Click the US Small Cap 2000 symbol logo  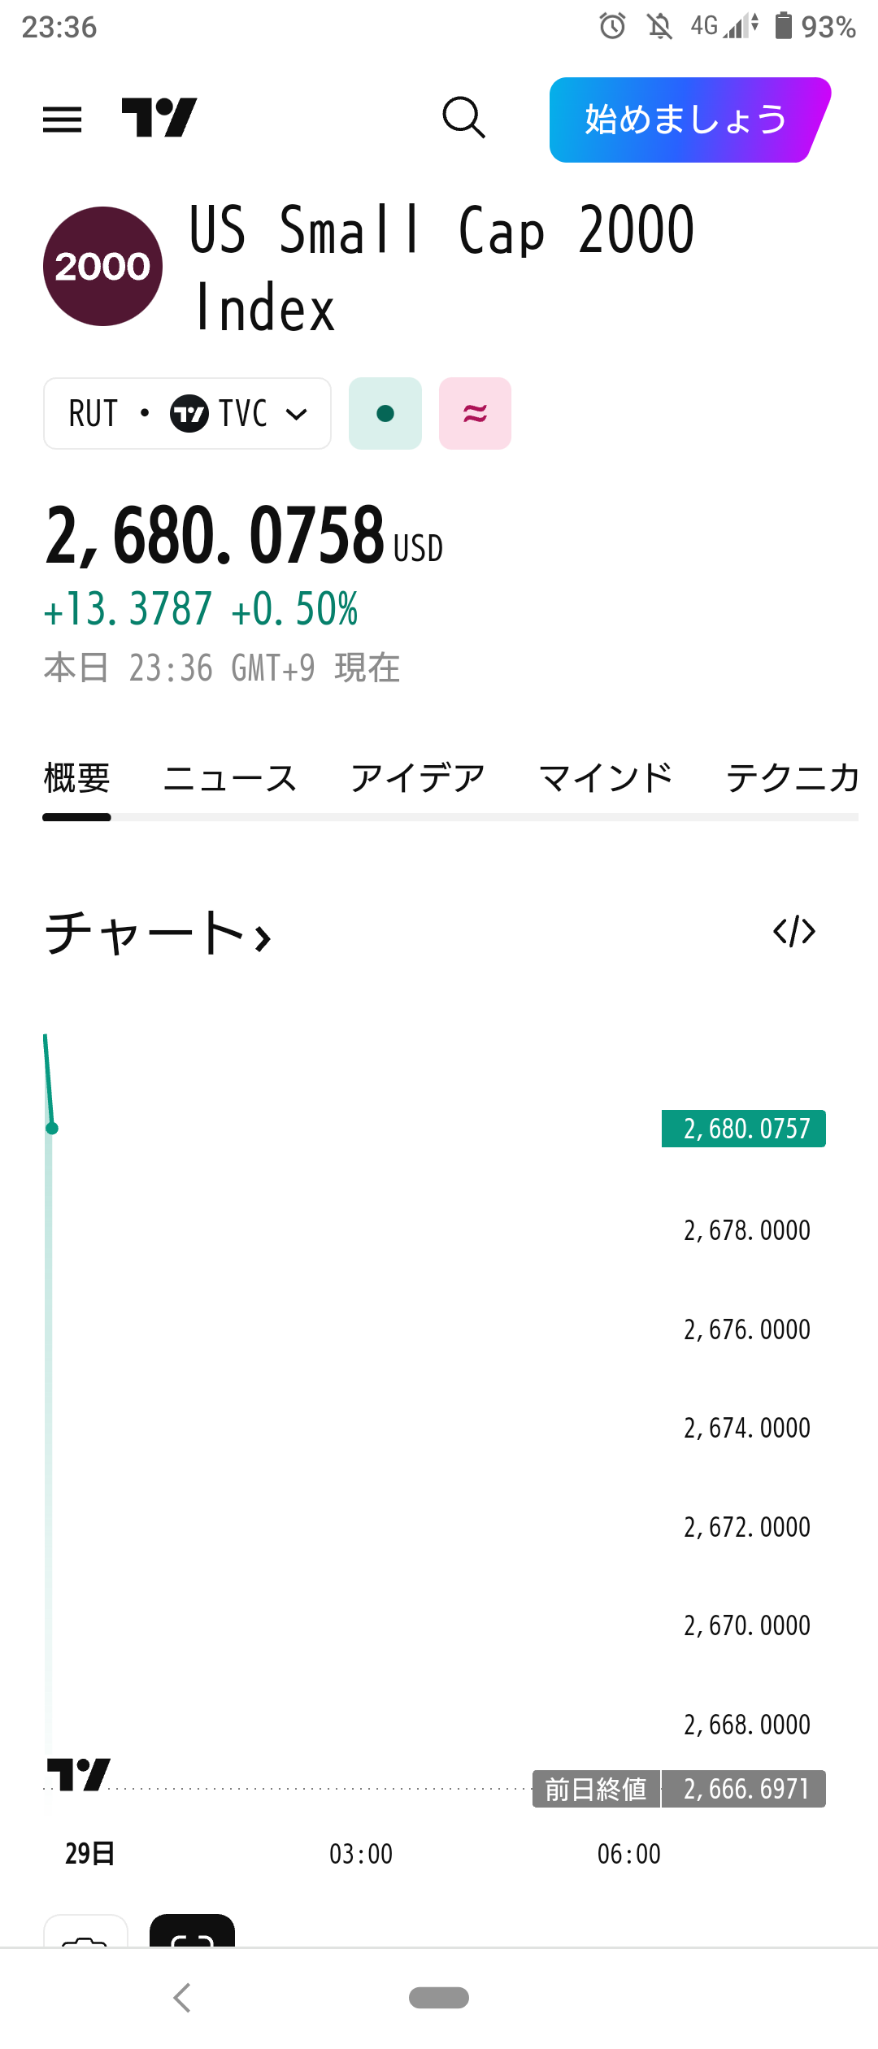(x=101, y=266)
